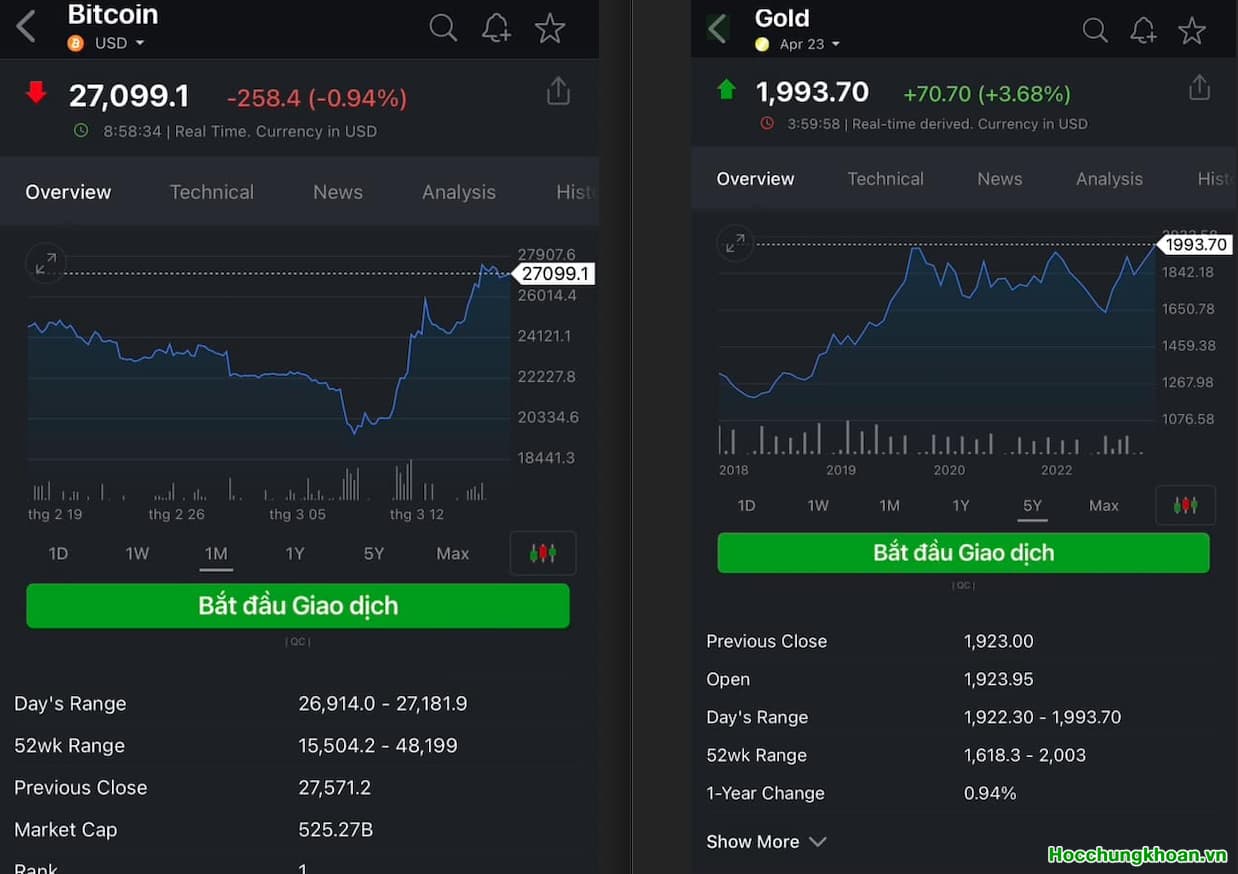Expand Show More in Gold details
The height and width of the screenshot is (874, 1238).
pyautogui.click(x=766, y=842)
